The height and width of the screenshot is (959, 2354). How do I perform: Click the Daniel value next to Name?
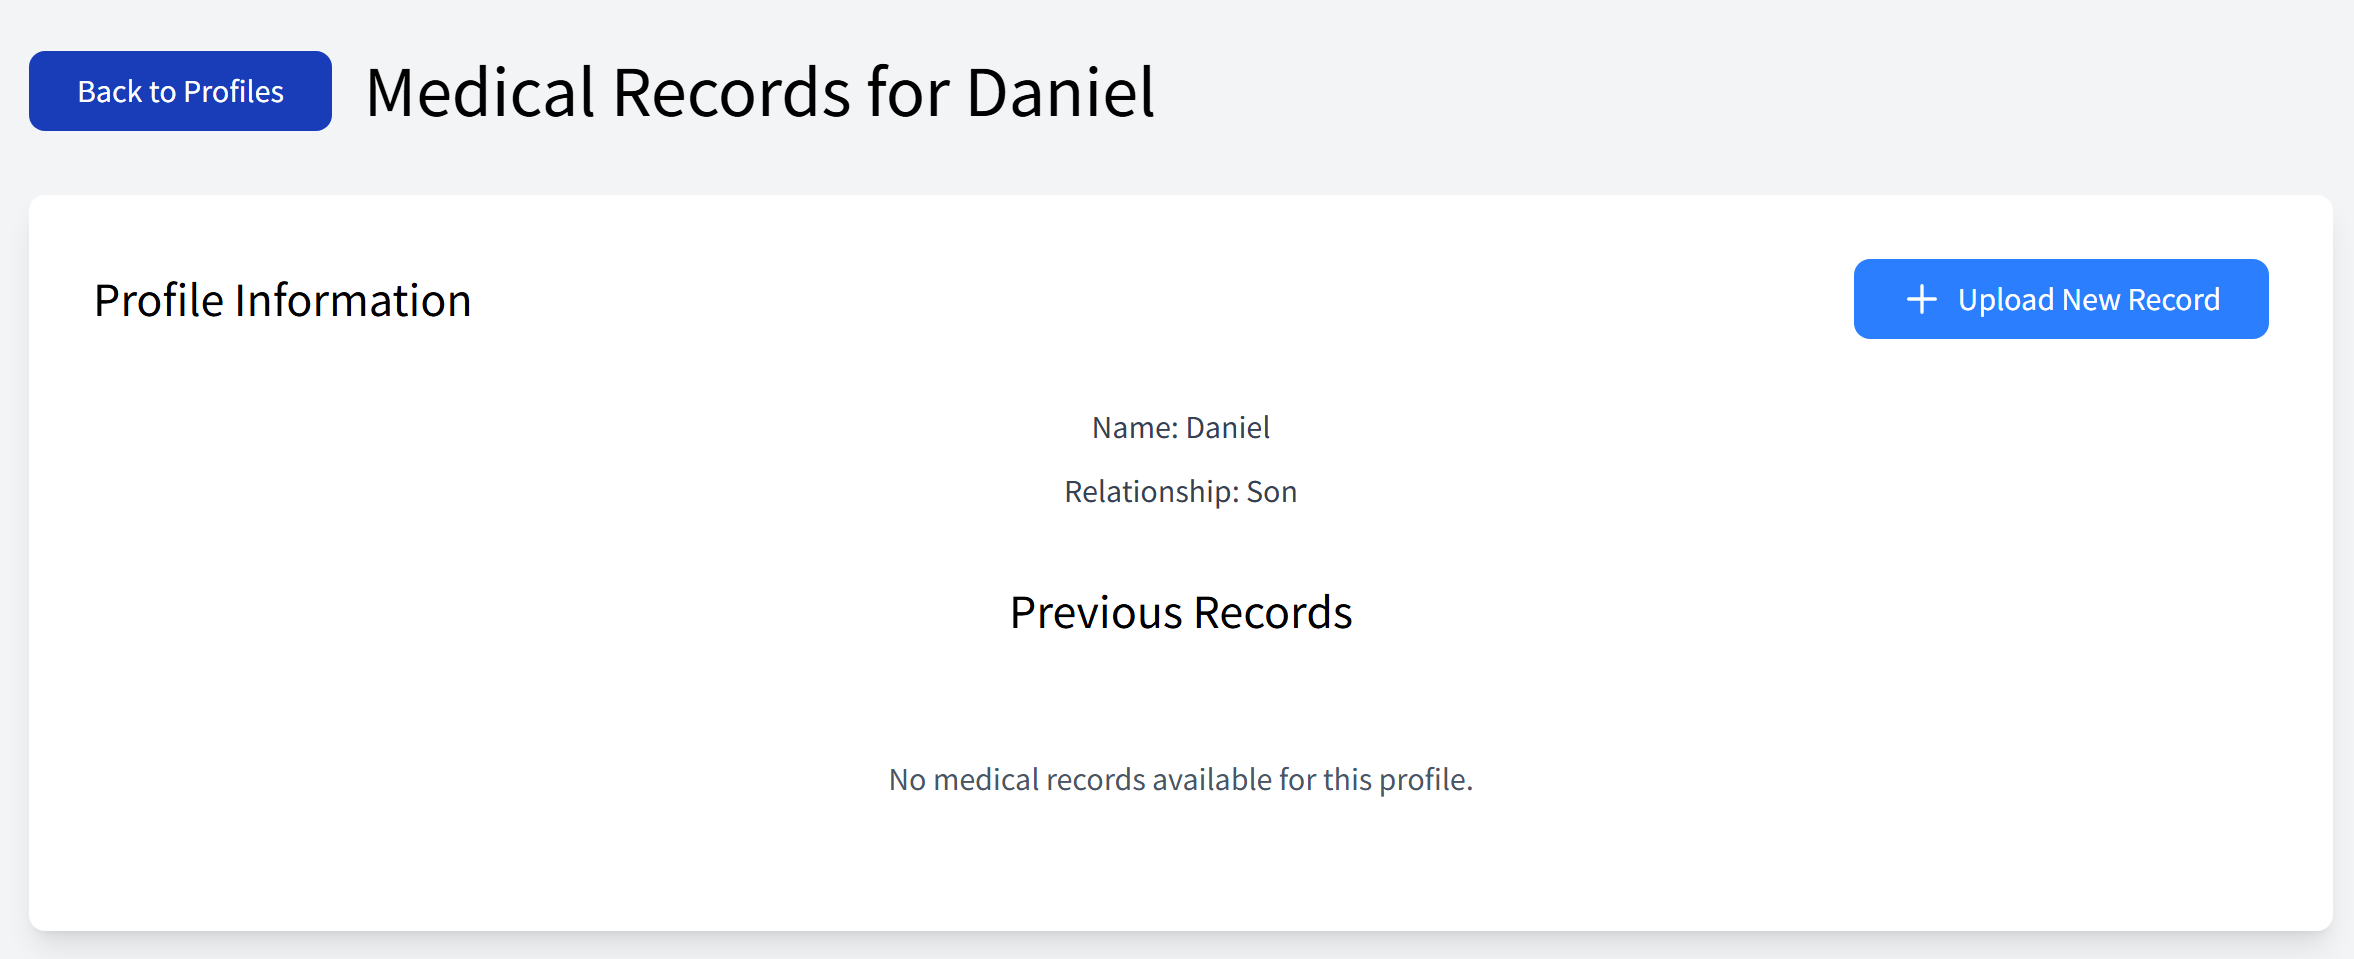pyautogui.click(x=1227, y=428)
